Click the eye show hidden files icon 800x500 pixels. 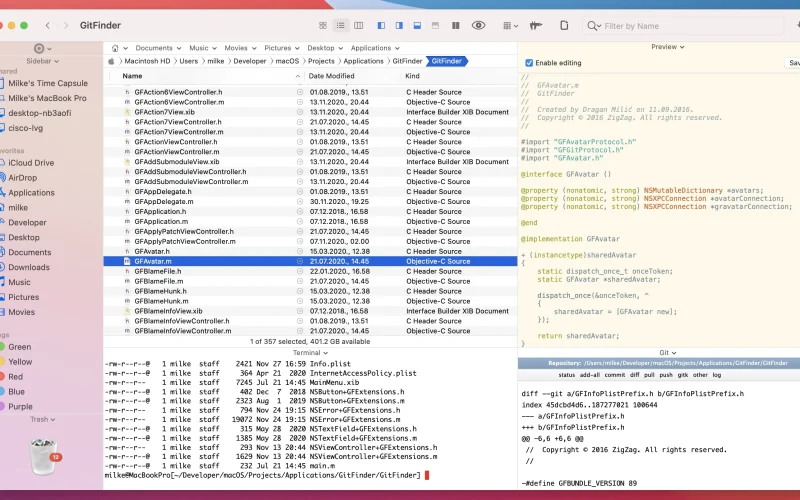[x=478, y=26]
